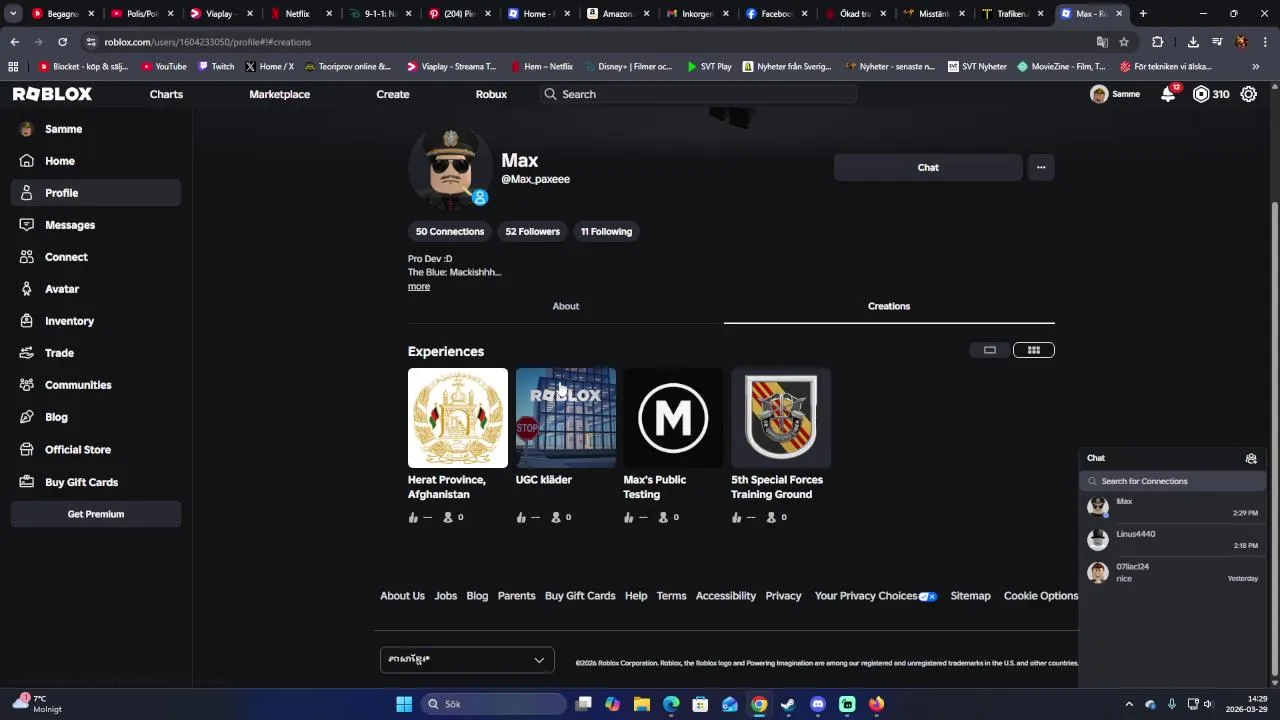
Task: Click the Samme account avatar in header
Action: [x=1099, y=94]
